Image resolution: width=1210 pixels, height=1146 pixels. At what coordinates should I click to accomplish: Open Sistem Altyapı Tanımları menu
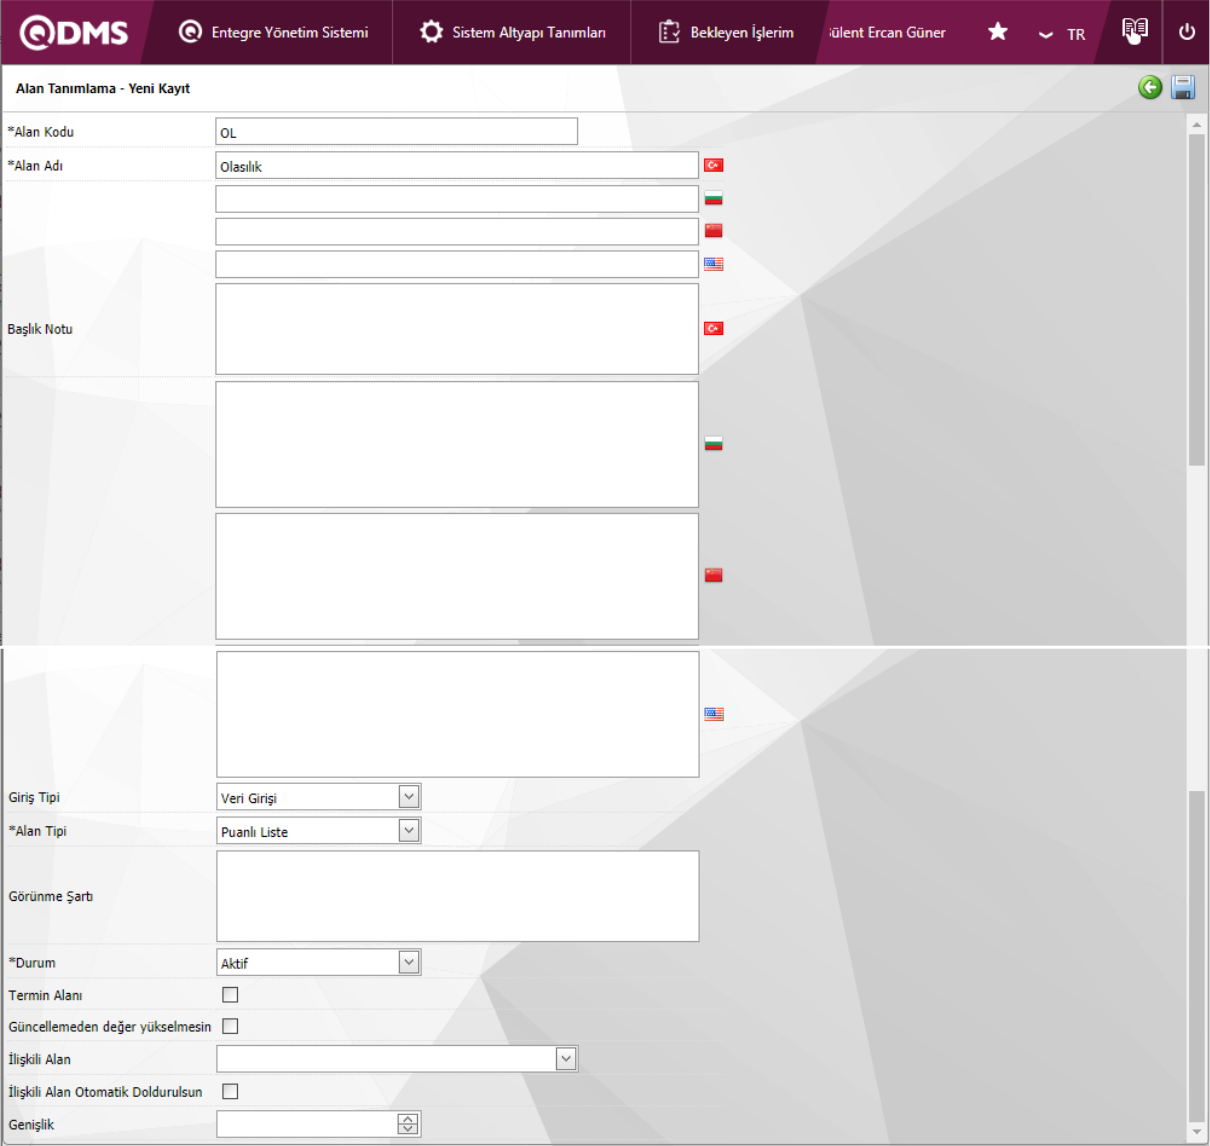512,32
